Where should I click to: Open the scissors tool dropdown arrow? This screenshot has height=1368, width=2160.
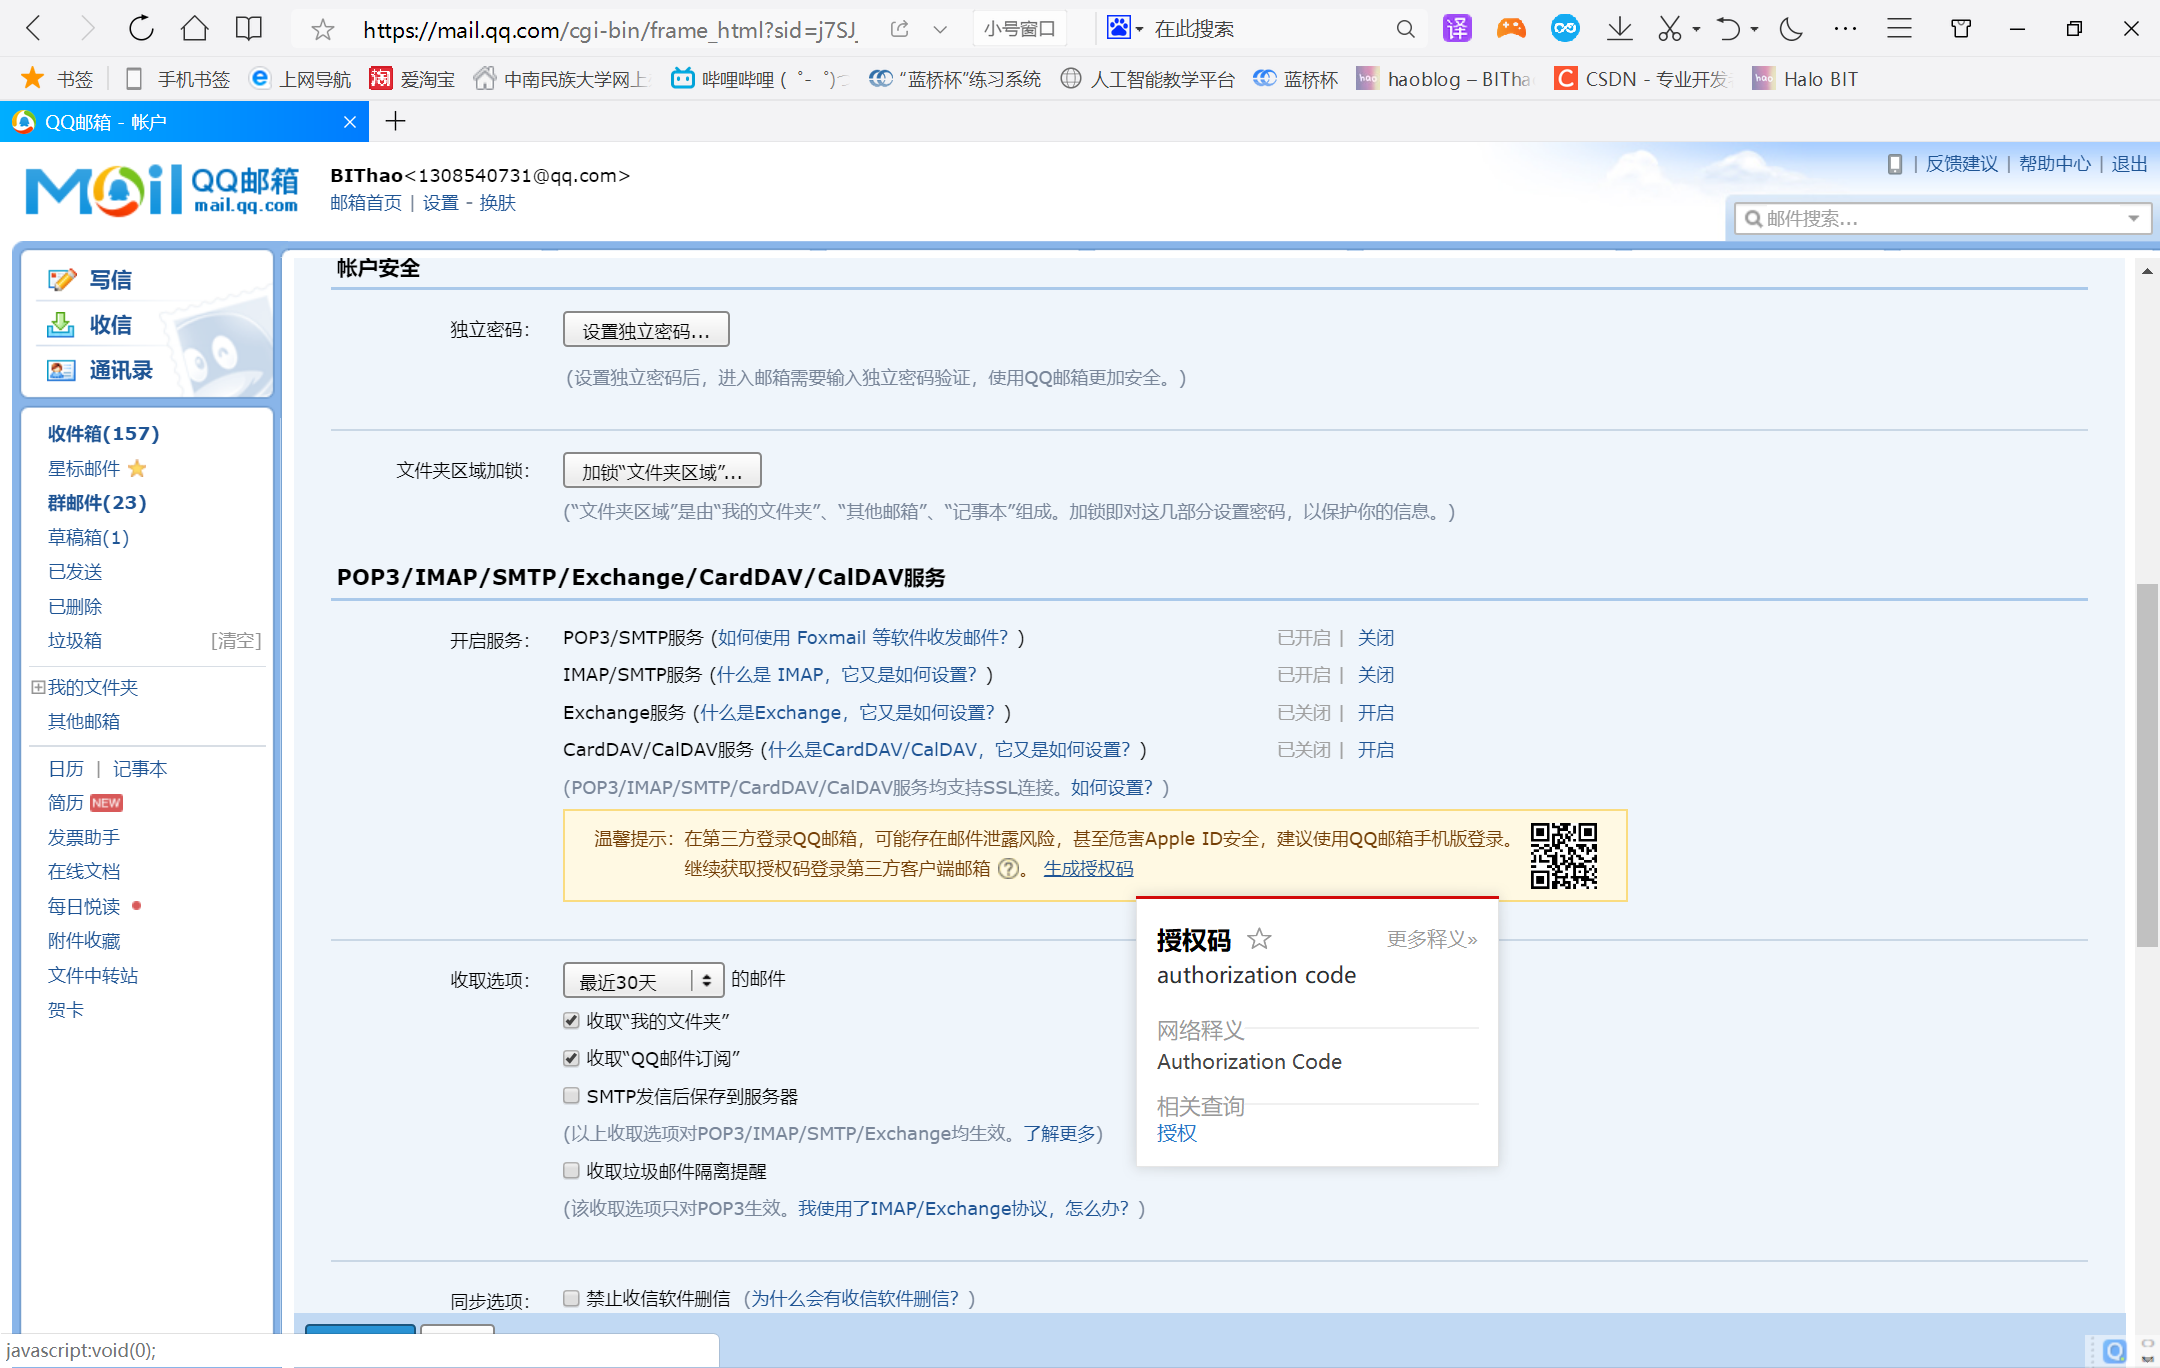pyautogui.click(x=1696, y=29)
